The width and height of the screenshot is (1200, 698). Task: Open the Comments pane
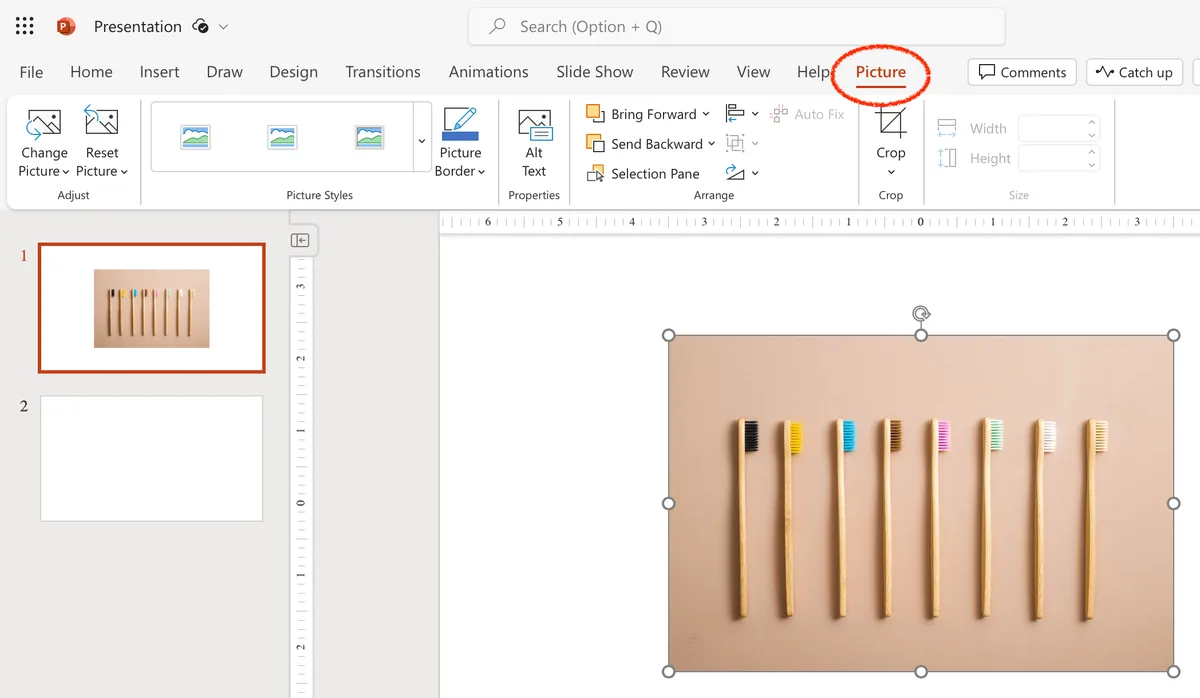point(1022,72)
